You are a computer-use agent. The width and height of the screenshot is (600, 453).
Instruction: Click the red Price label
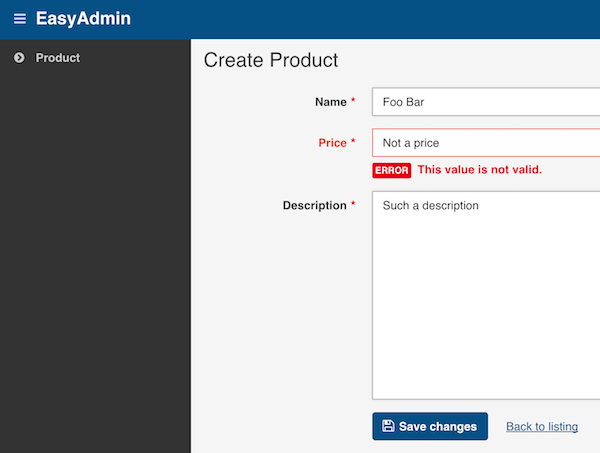coord(333,143)
